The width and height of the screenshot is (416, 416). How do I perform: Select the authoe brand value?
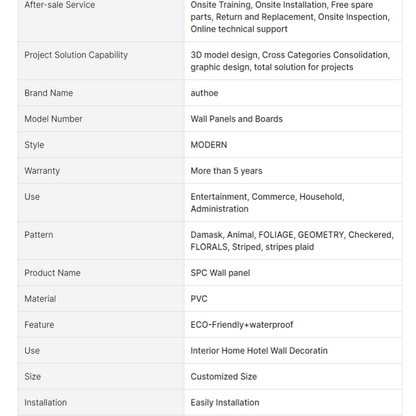(204, 93)
